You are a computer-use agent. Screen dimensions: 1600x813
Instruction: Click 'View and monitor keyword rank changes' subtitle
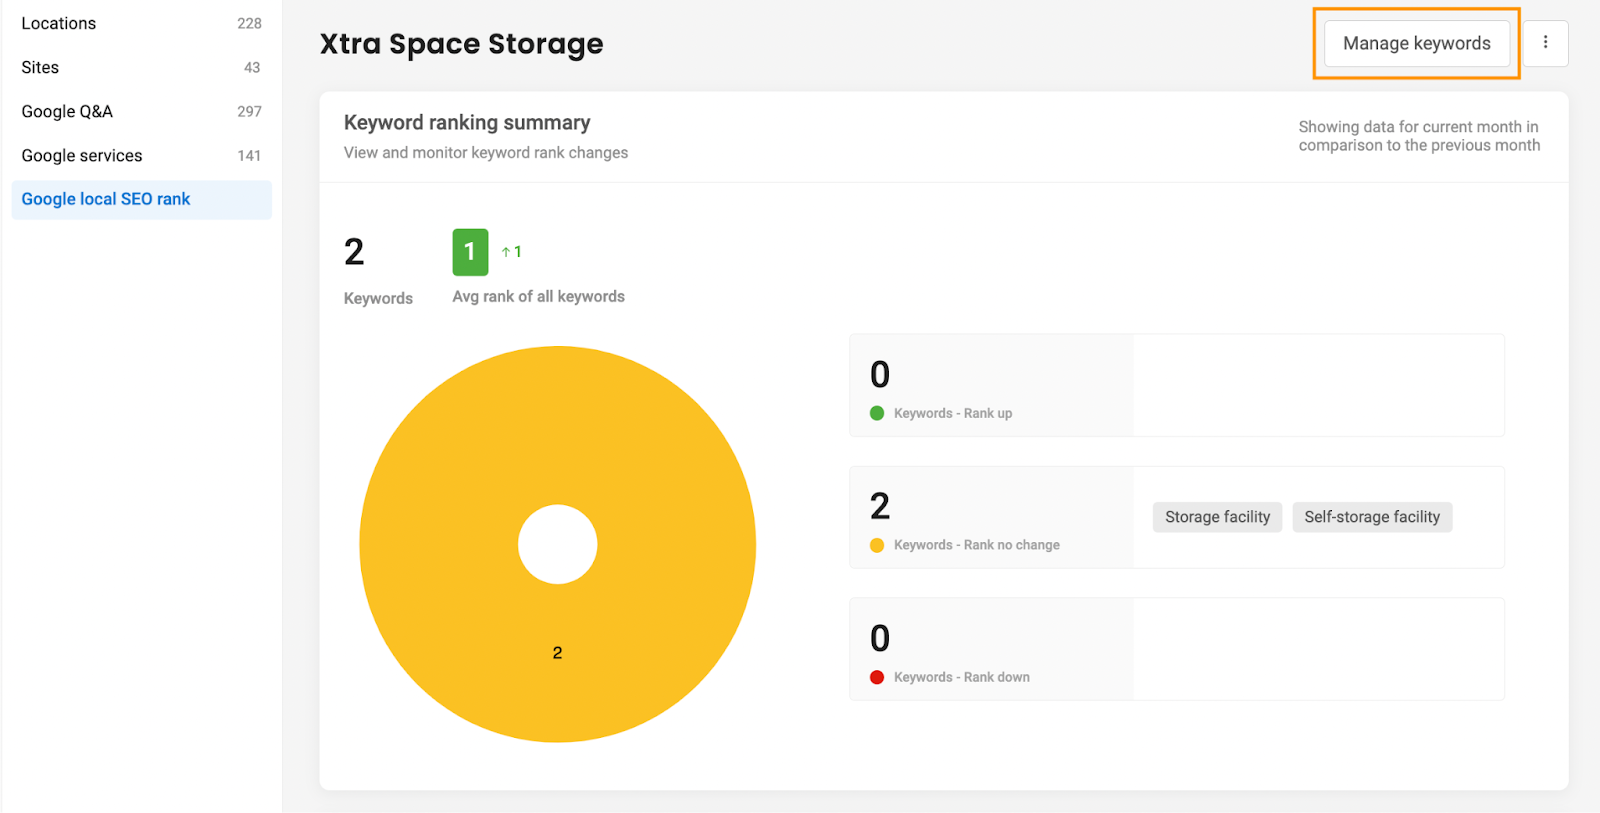pyautogui.click(x=486, y=152)
